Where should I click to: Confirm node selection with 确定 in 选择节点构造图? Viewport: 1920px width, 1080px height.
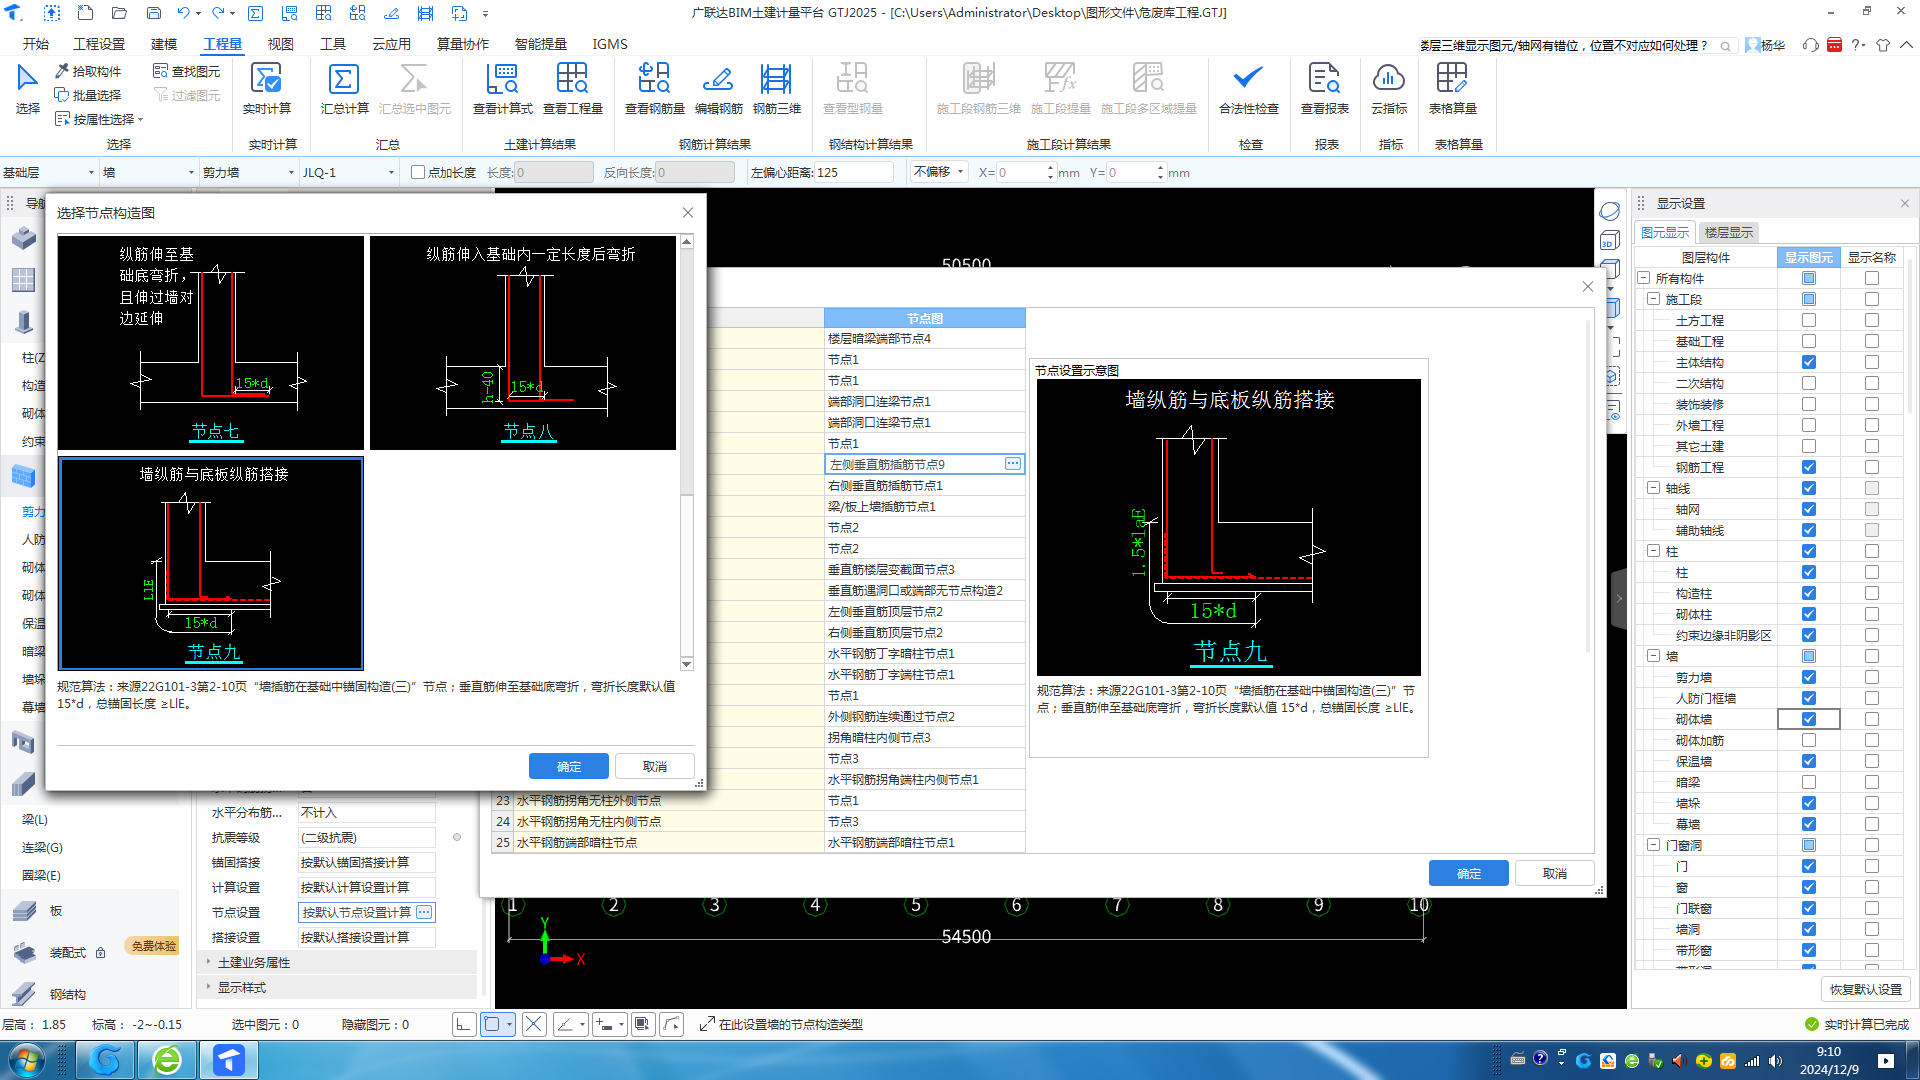point(569,766)
